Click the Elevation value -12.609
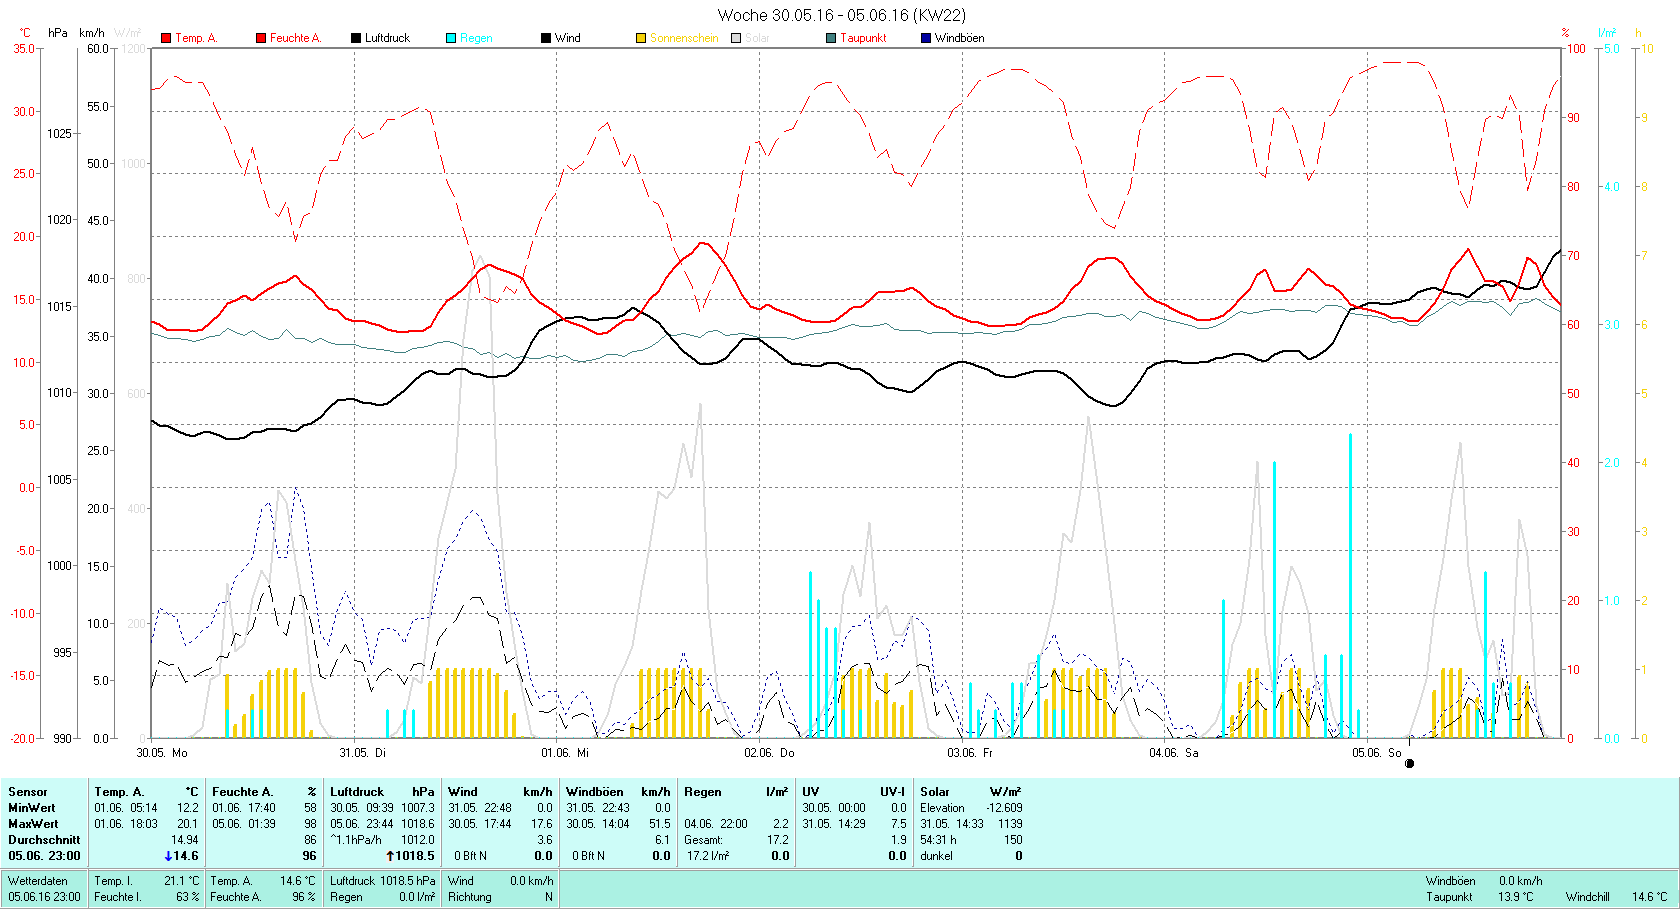The width and height of the screenshot is (1680, 909). click(1004, 807)
